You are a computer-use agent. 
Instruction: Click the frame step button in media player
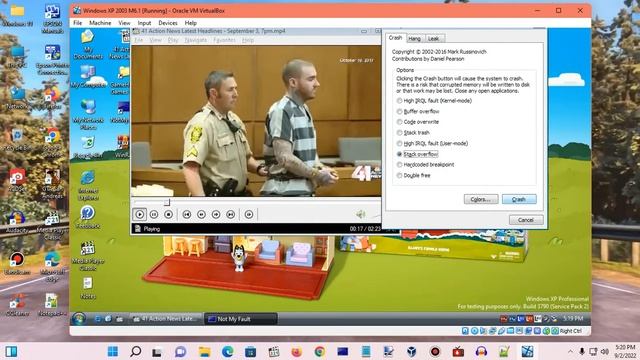point(249,214)
